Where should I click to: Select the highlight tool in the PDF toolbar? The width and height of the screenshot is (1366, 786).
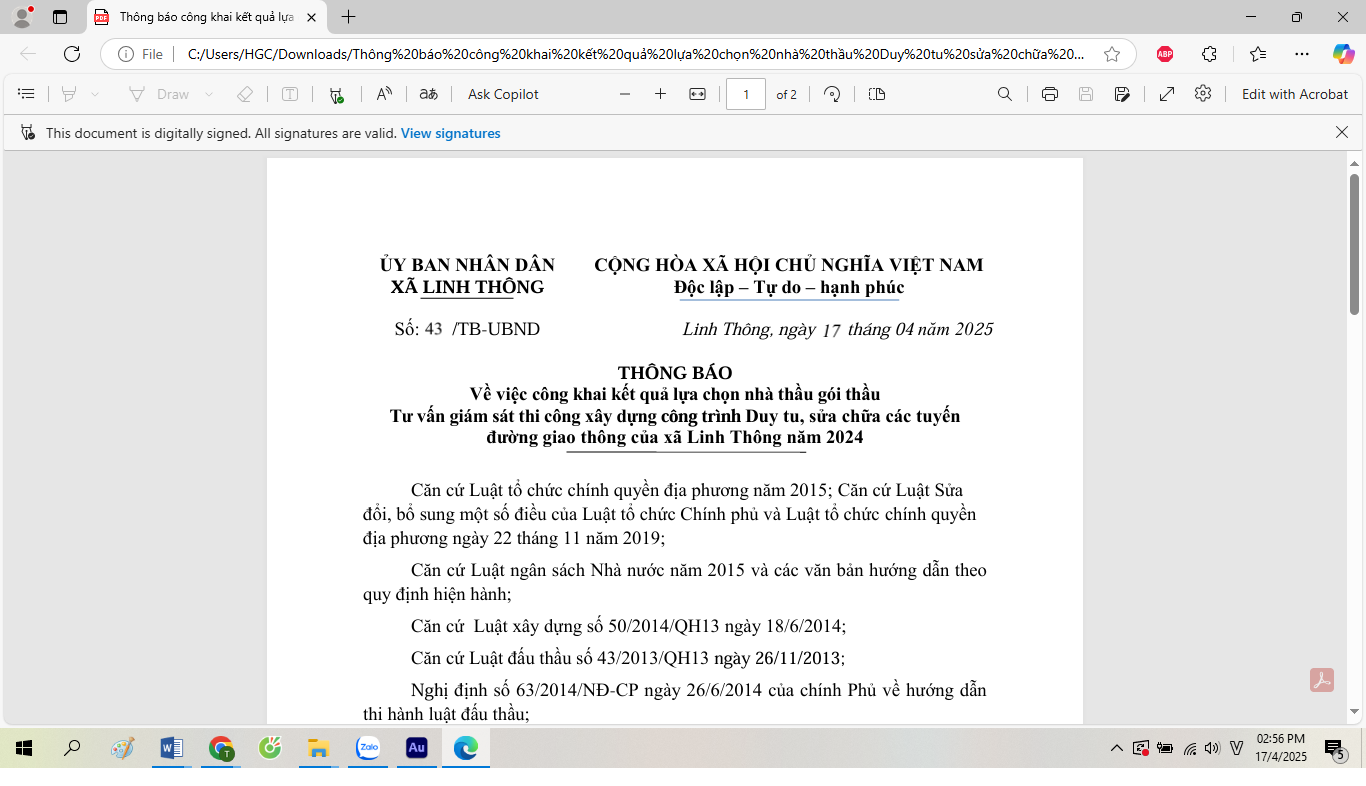69,94
